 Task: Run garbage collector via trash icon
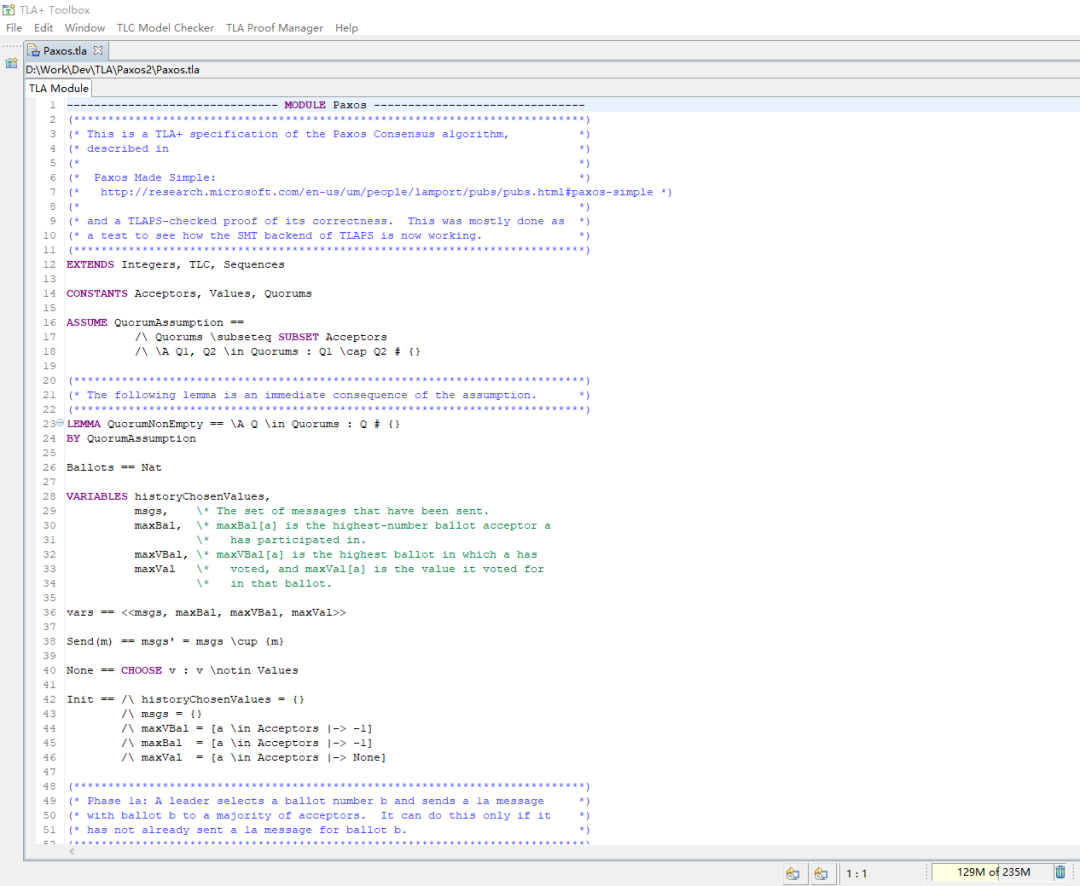(1060, 872)
